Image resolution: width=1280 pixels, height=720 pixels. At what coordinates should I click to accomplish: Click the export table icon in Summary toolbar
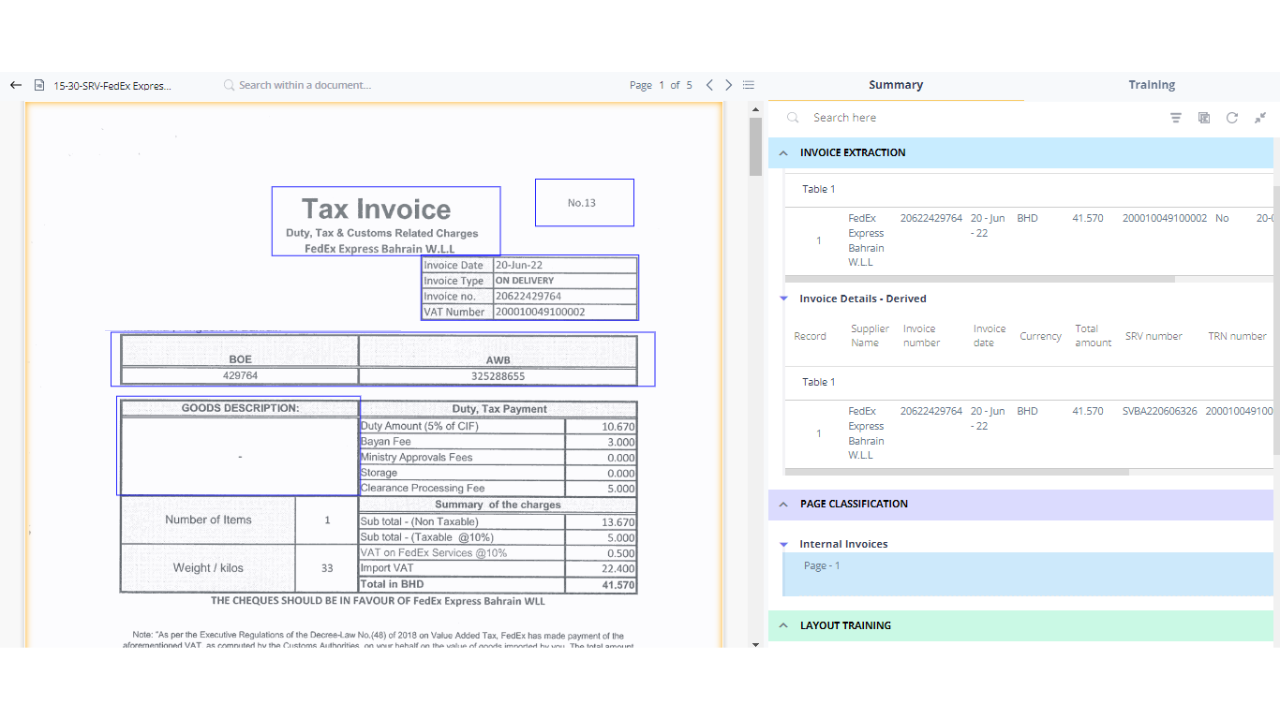tap(1204, 117)
